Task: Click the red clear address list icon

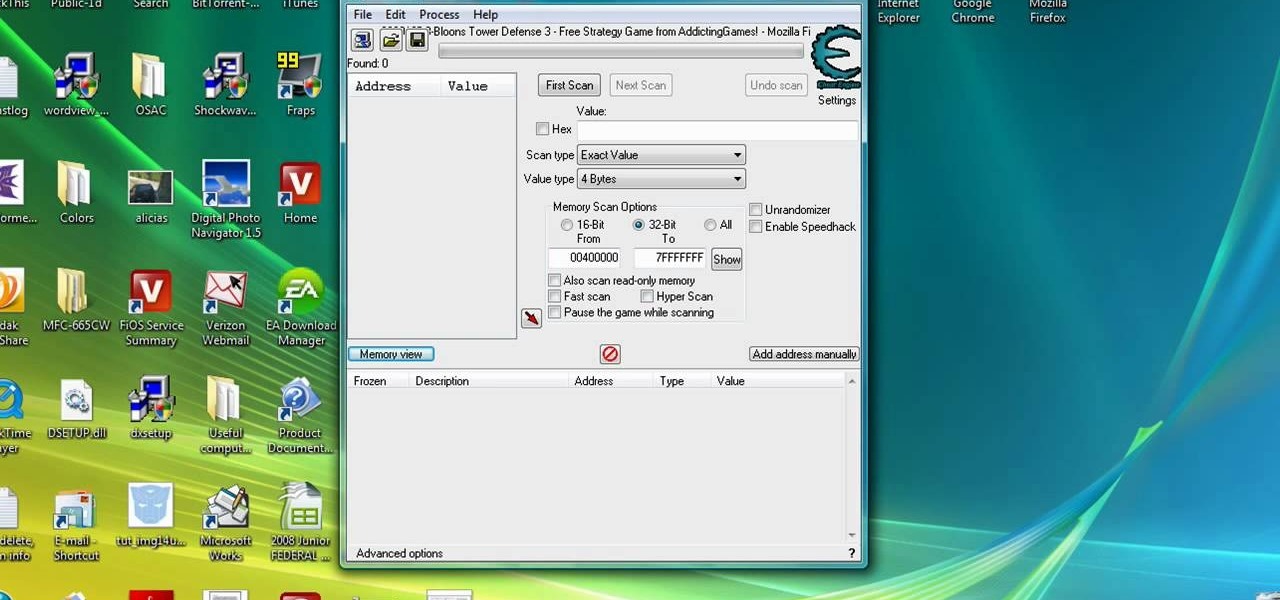Action: (610, 354)
